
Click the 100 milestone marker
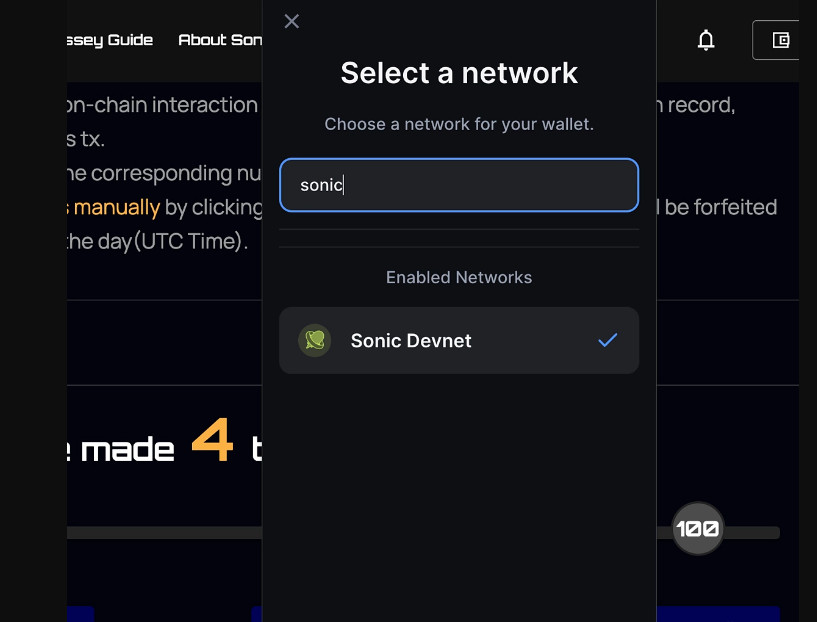698,529
